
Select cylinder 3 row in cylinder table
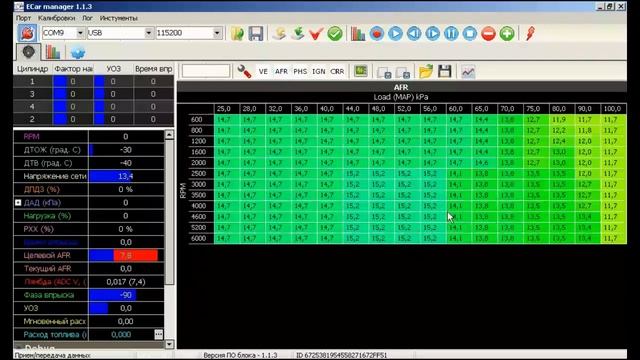pos(93,94)
